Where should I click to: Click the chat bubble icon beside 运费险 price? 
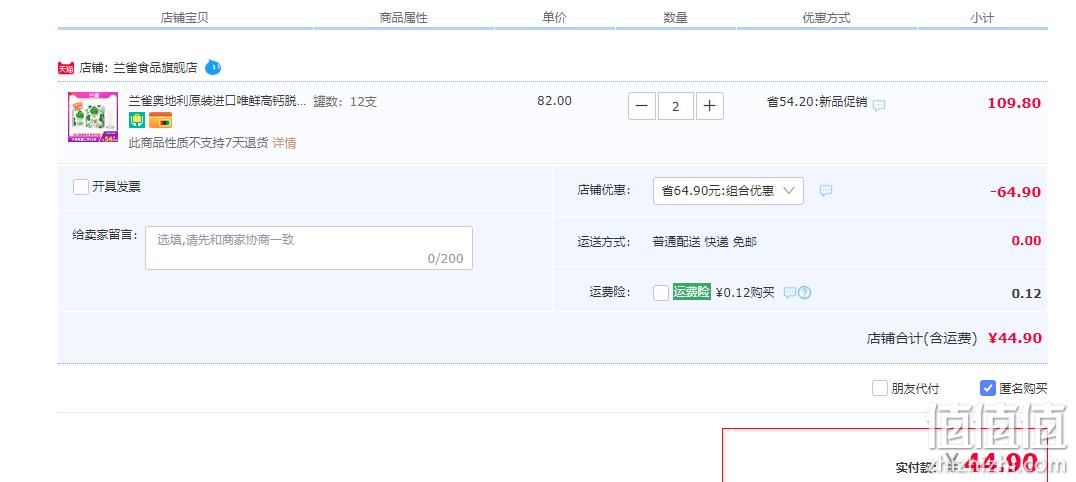pos(790,292)
